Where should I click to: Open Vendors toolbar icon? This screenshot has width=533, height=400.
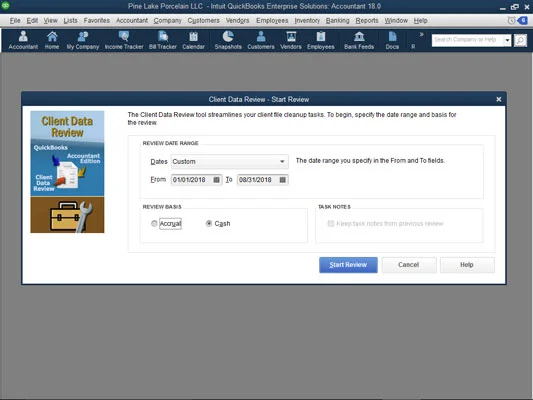coord(291,40)
